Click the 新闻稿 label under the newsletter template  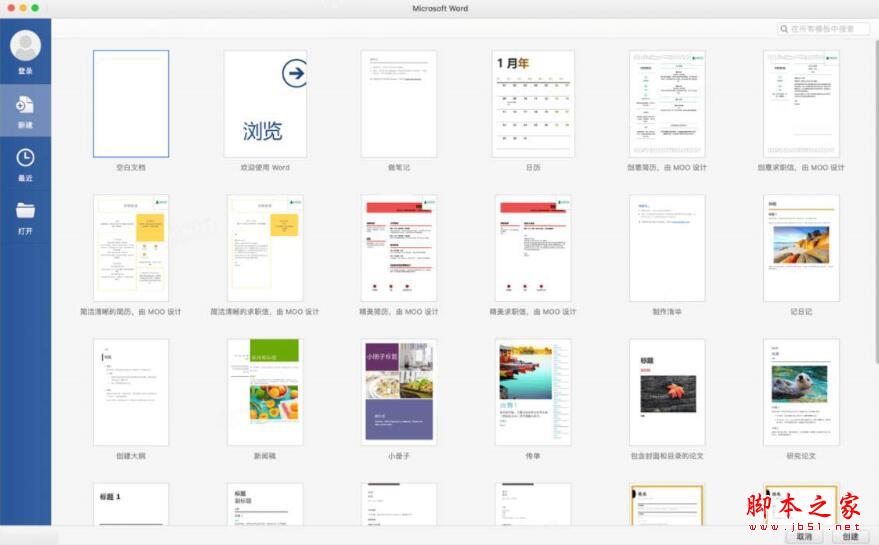point(265,456)
